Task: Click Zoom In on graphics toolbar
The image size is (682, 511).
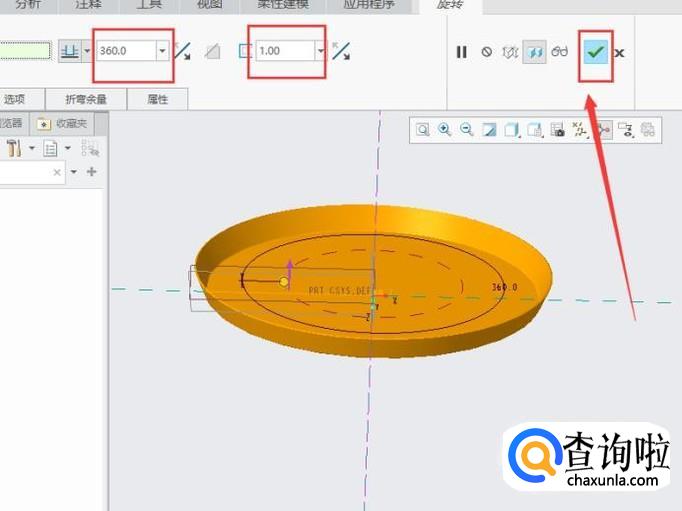Action: 444,130
